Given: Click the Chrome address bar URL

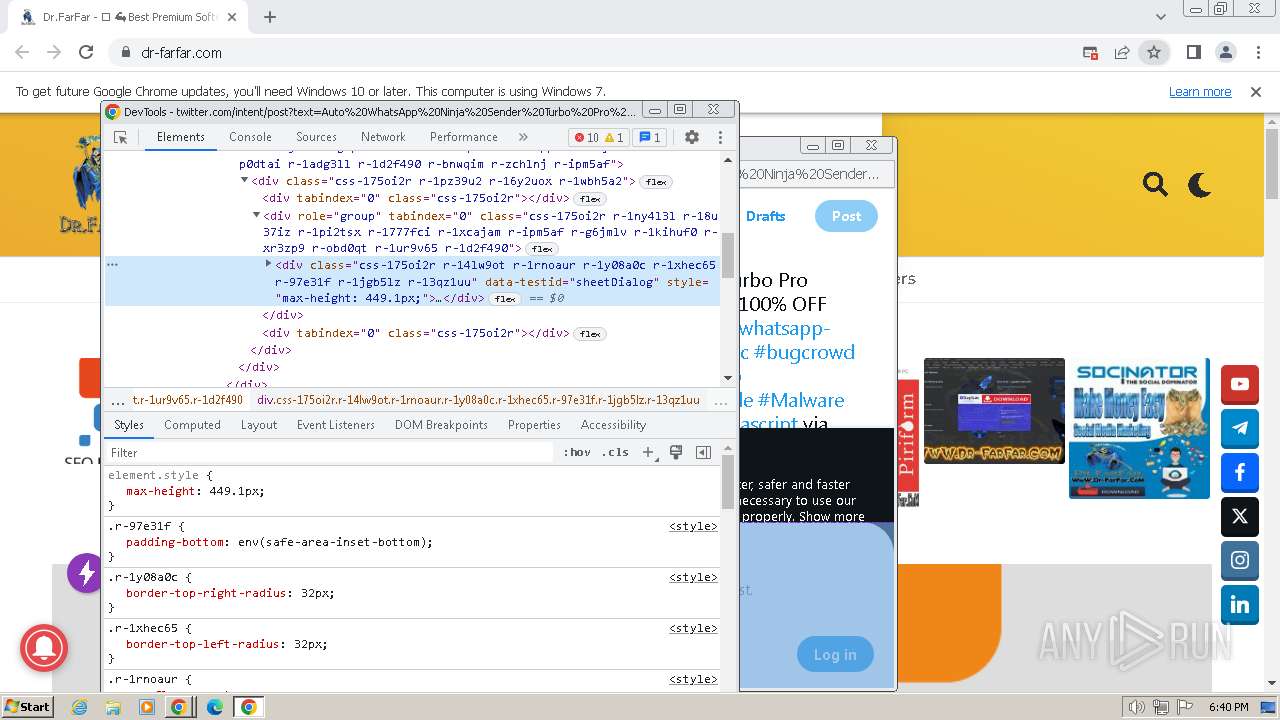Looking at the screenshot, I should tap(182, 52).
